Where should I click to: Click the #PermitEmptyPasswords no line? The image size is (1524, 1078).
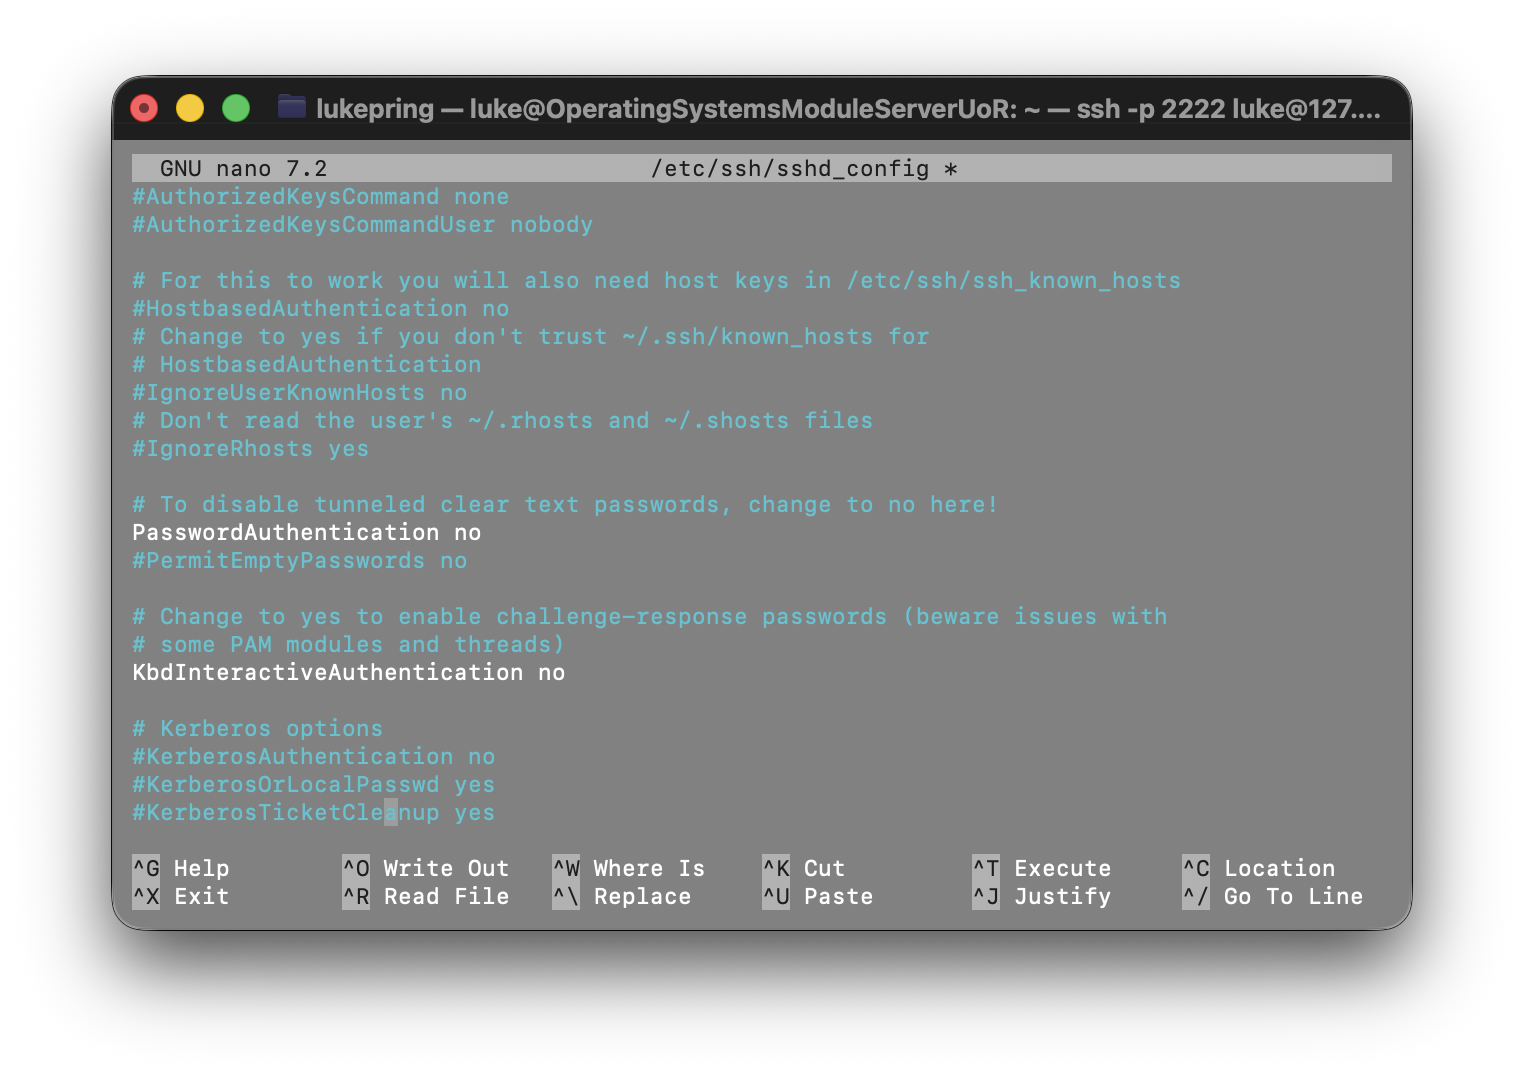click(x=299, y=561)
